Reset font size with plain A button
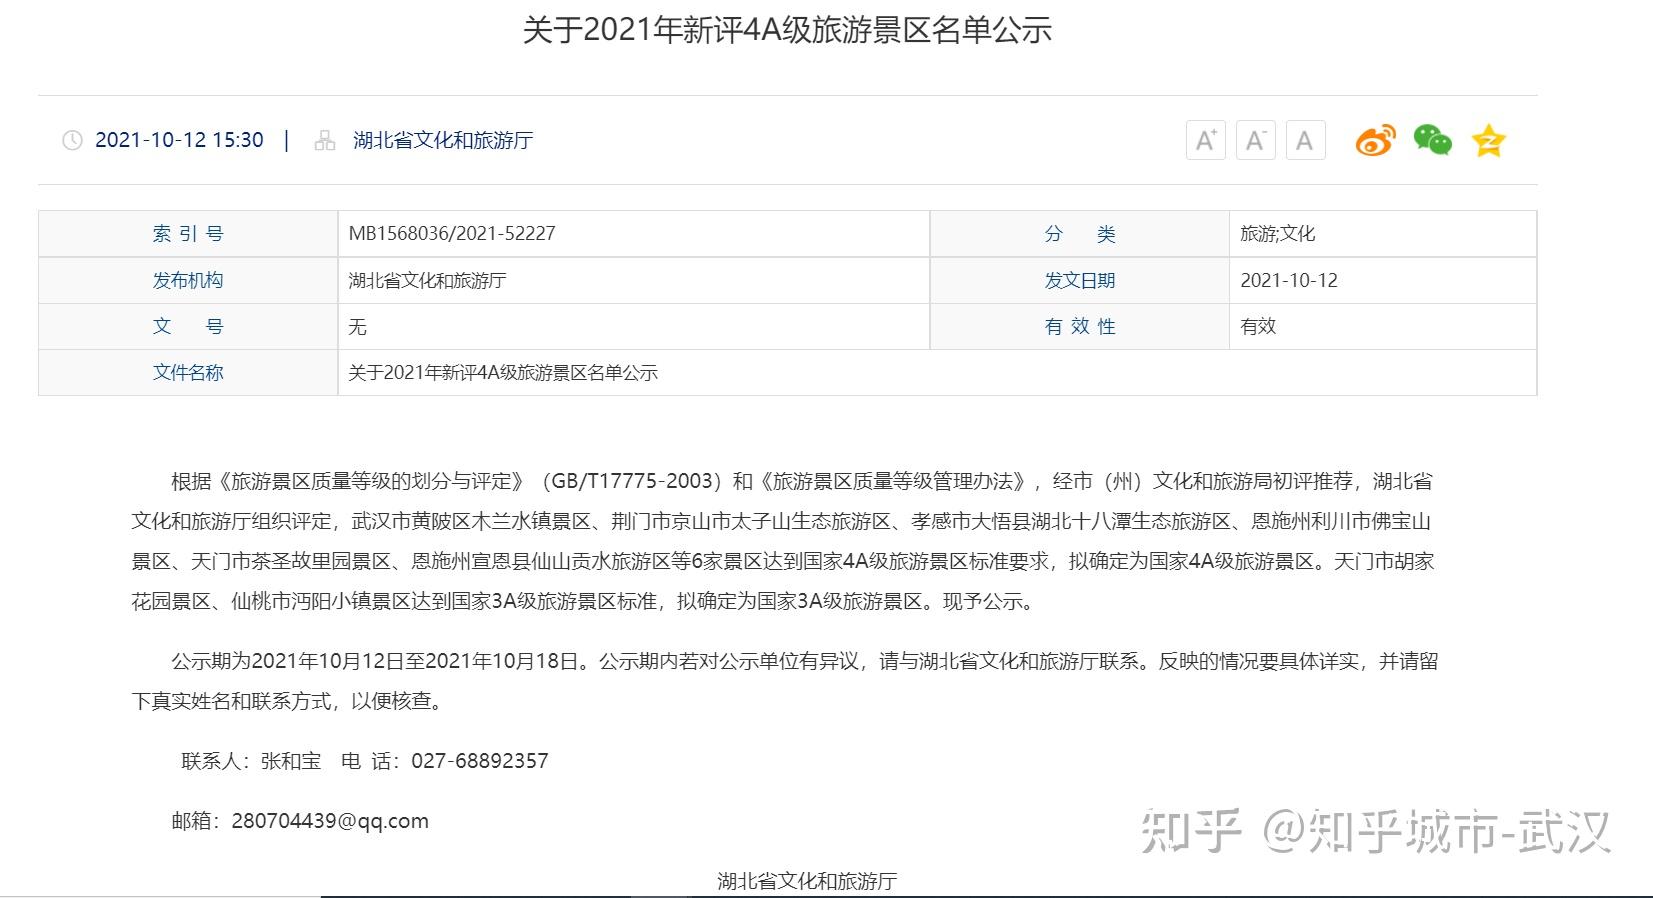 tap(1305, 140)
